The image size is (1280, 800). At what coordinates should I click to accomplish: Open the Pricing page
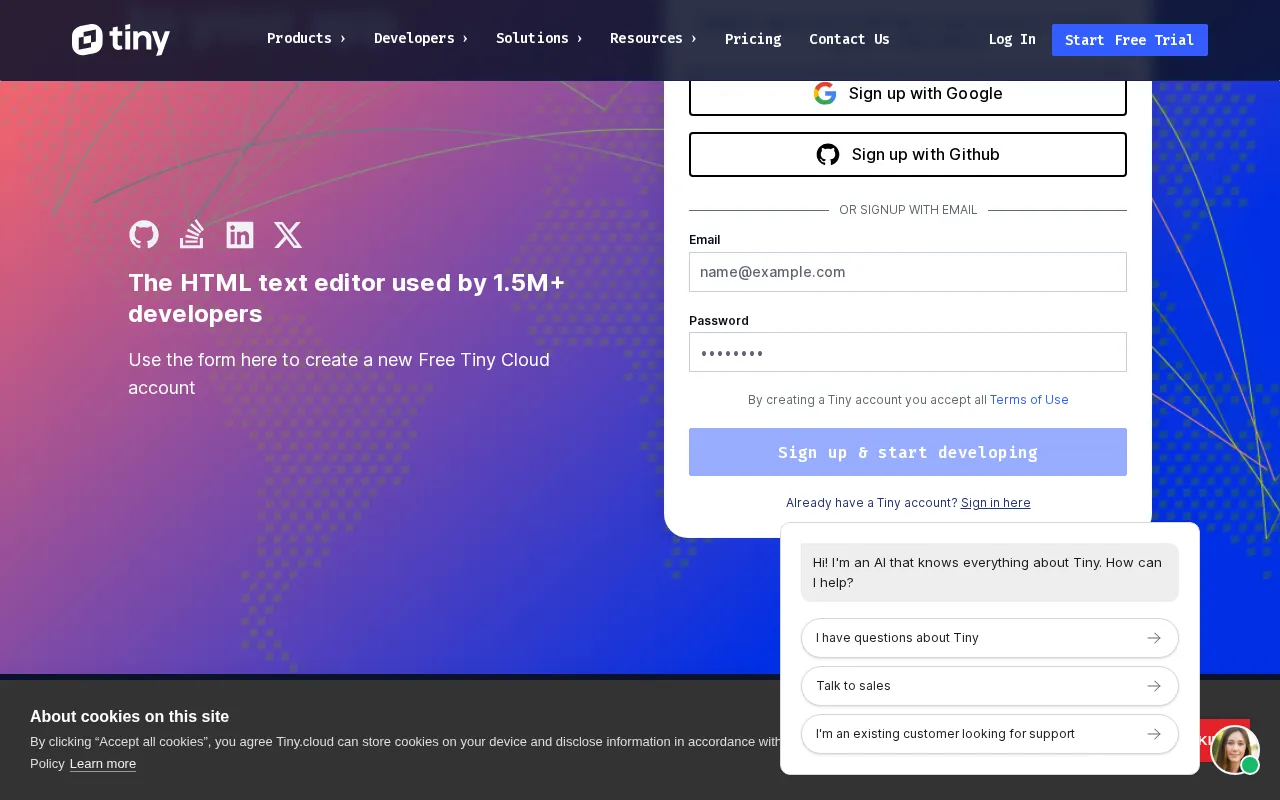[753, 39]
